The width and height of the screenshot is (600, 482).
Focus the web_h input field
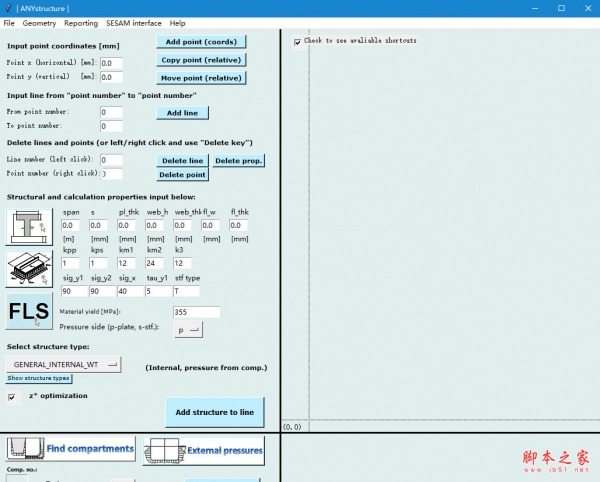click(154, 225)
